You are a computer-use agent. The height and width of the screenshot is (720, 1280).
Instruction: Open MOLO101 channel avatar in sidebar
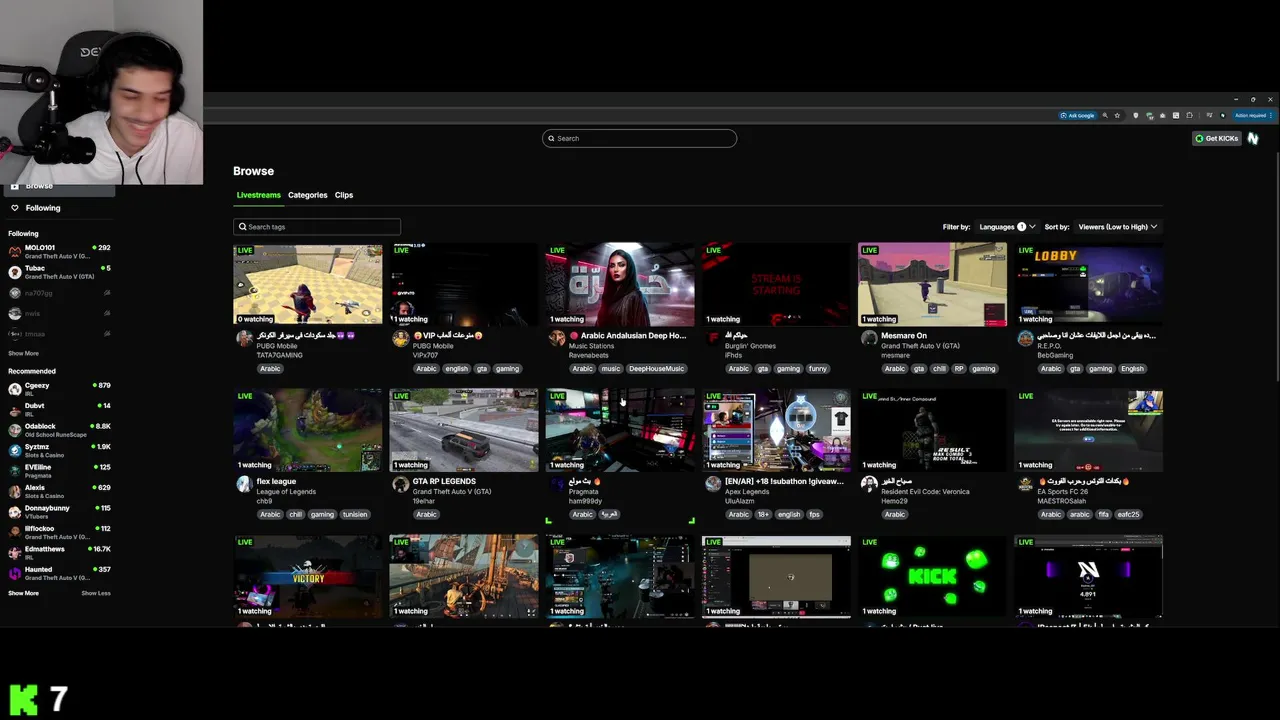tap(15, 251)
